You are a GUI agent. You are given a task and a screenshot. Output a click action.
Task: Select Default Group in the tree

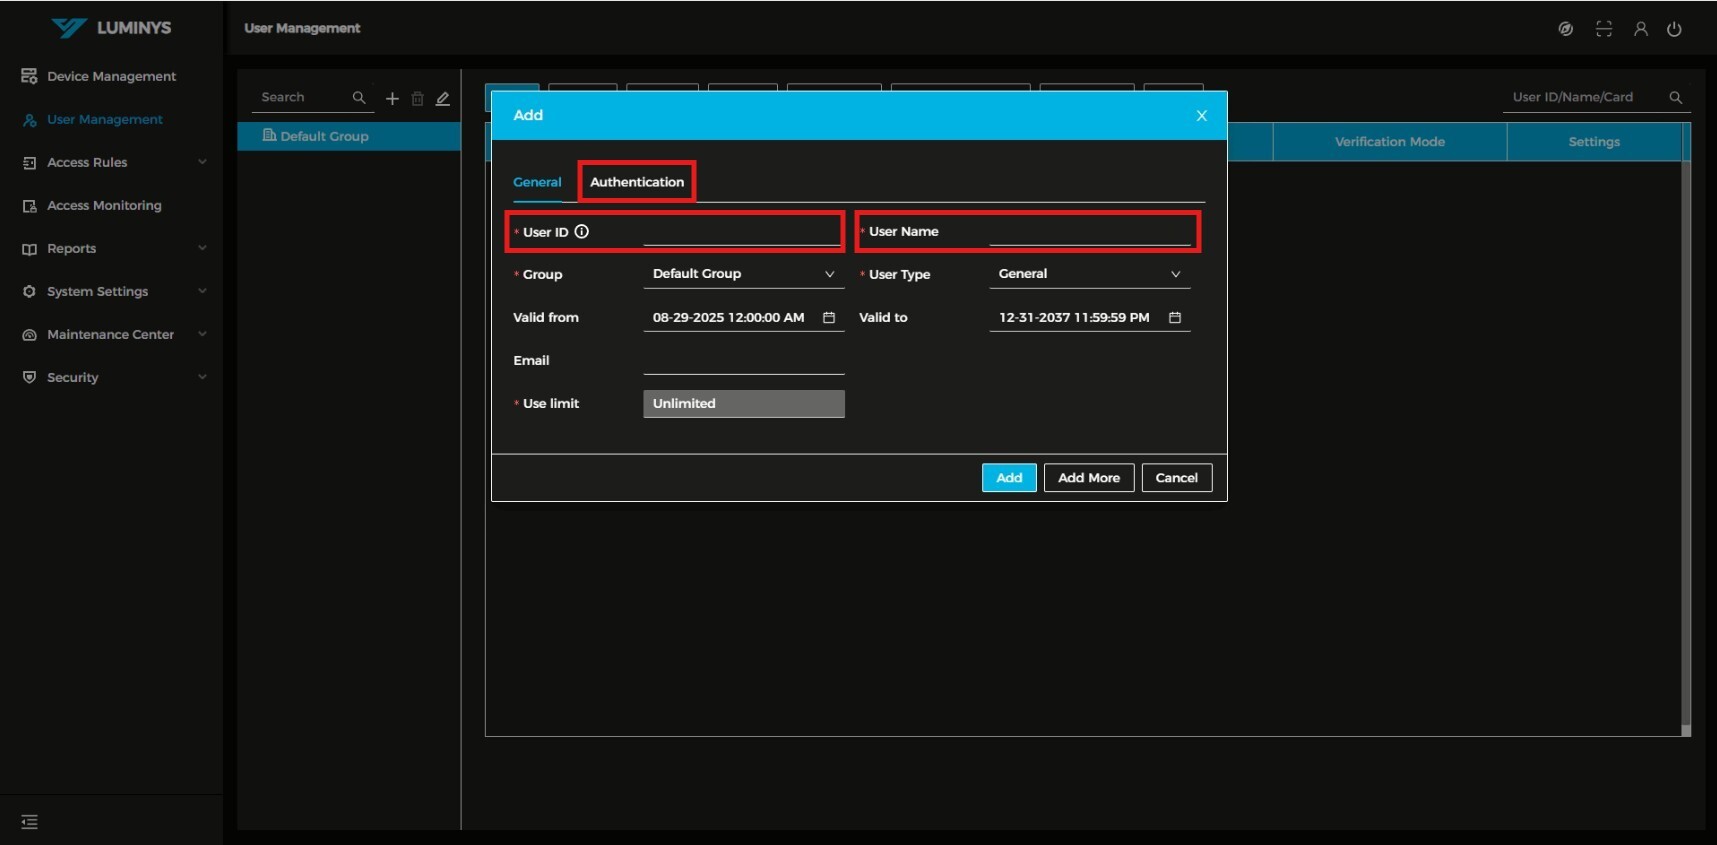[324, 136]
